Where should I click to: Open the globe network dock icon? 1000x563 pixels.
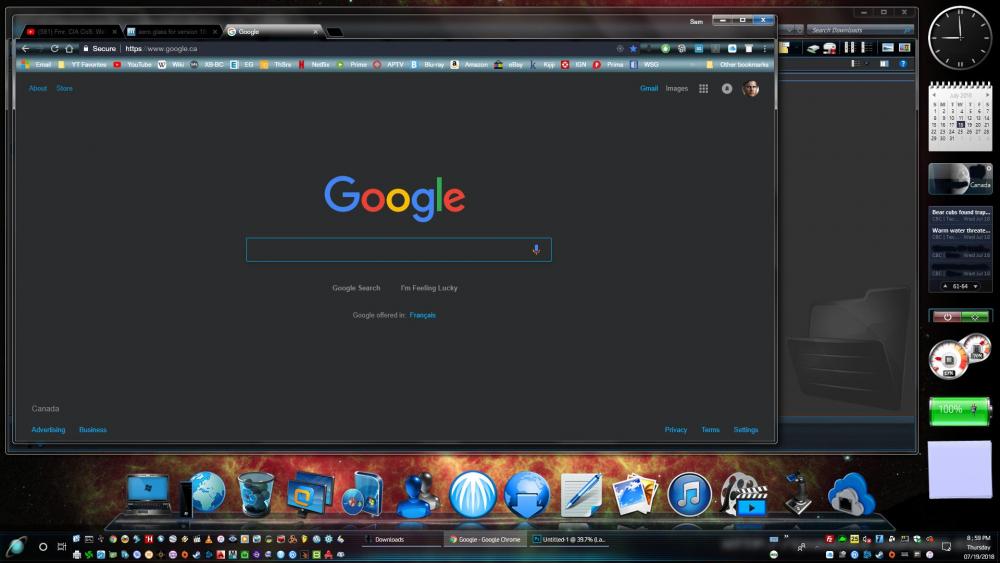click(x=205, y=492)
